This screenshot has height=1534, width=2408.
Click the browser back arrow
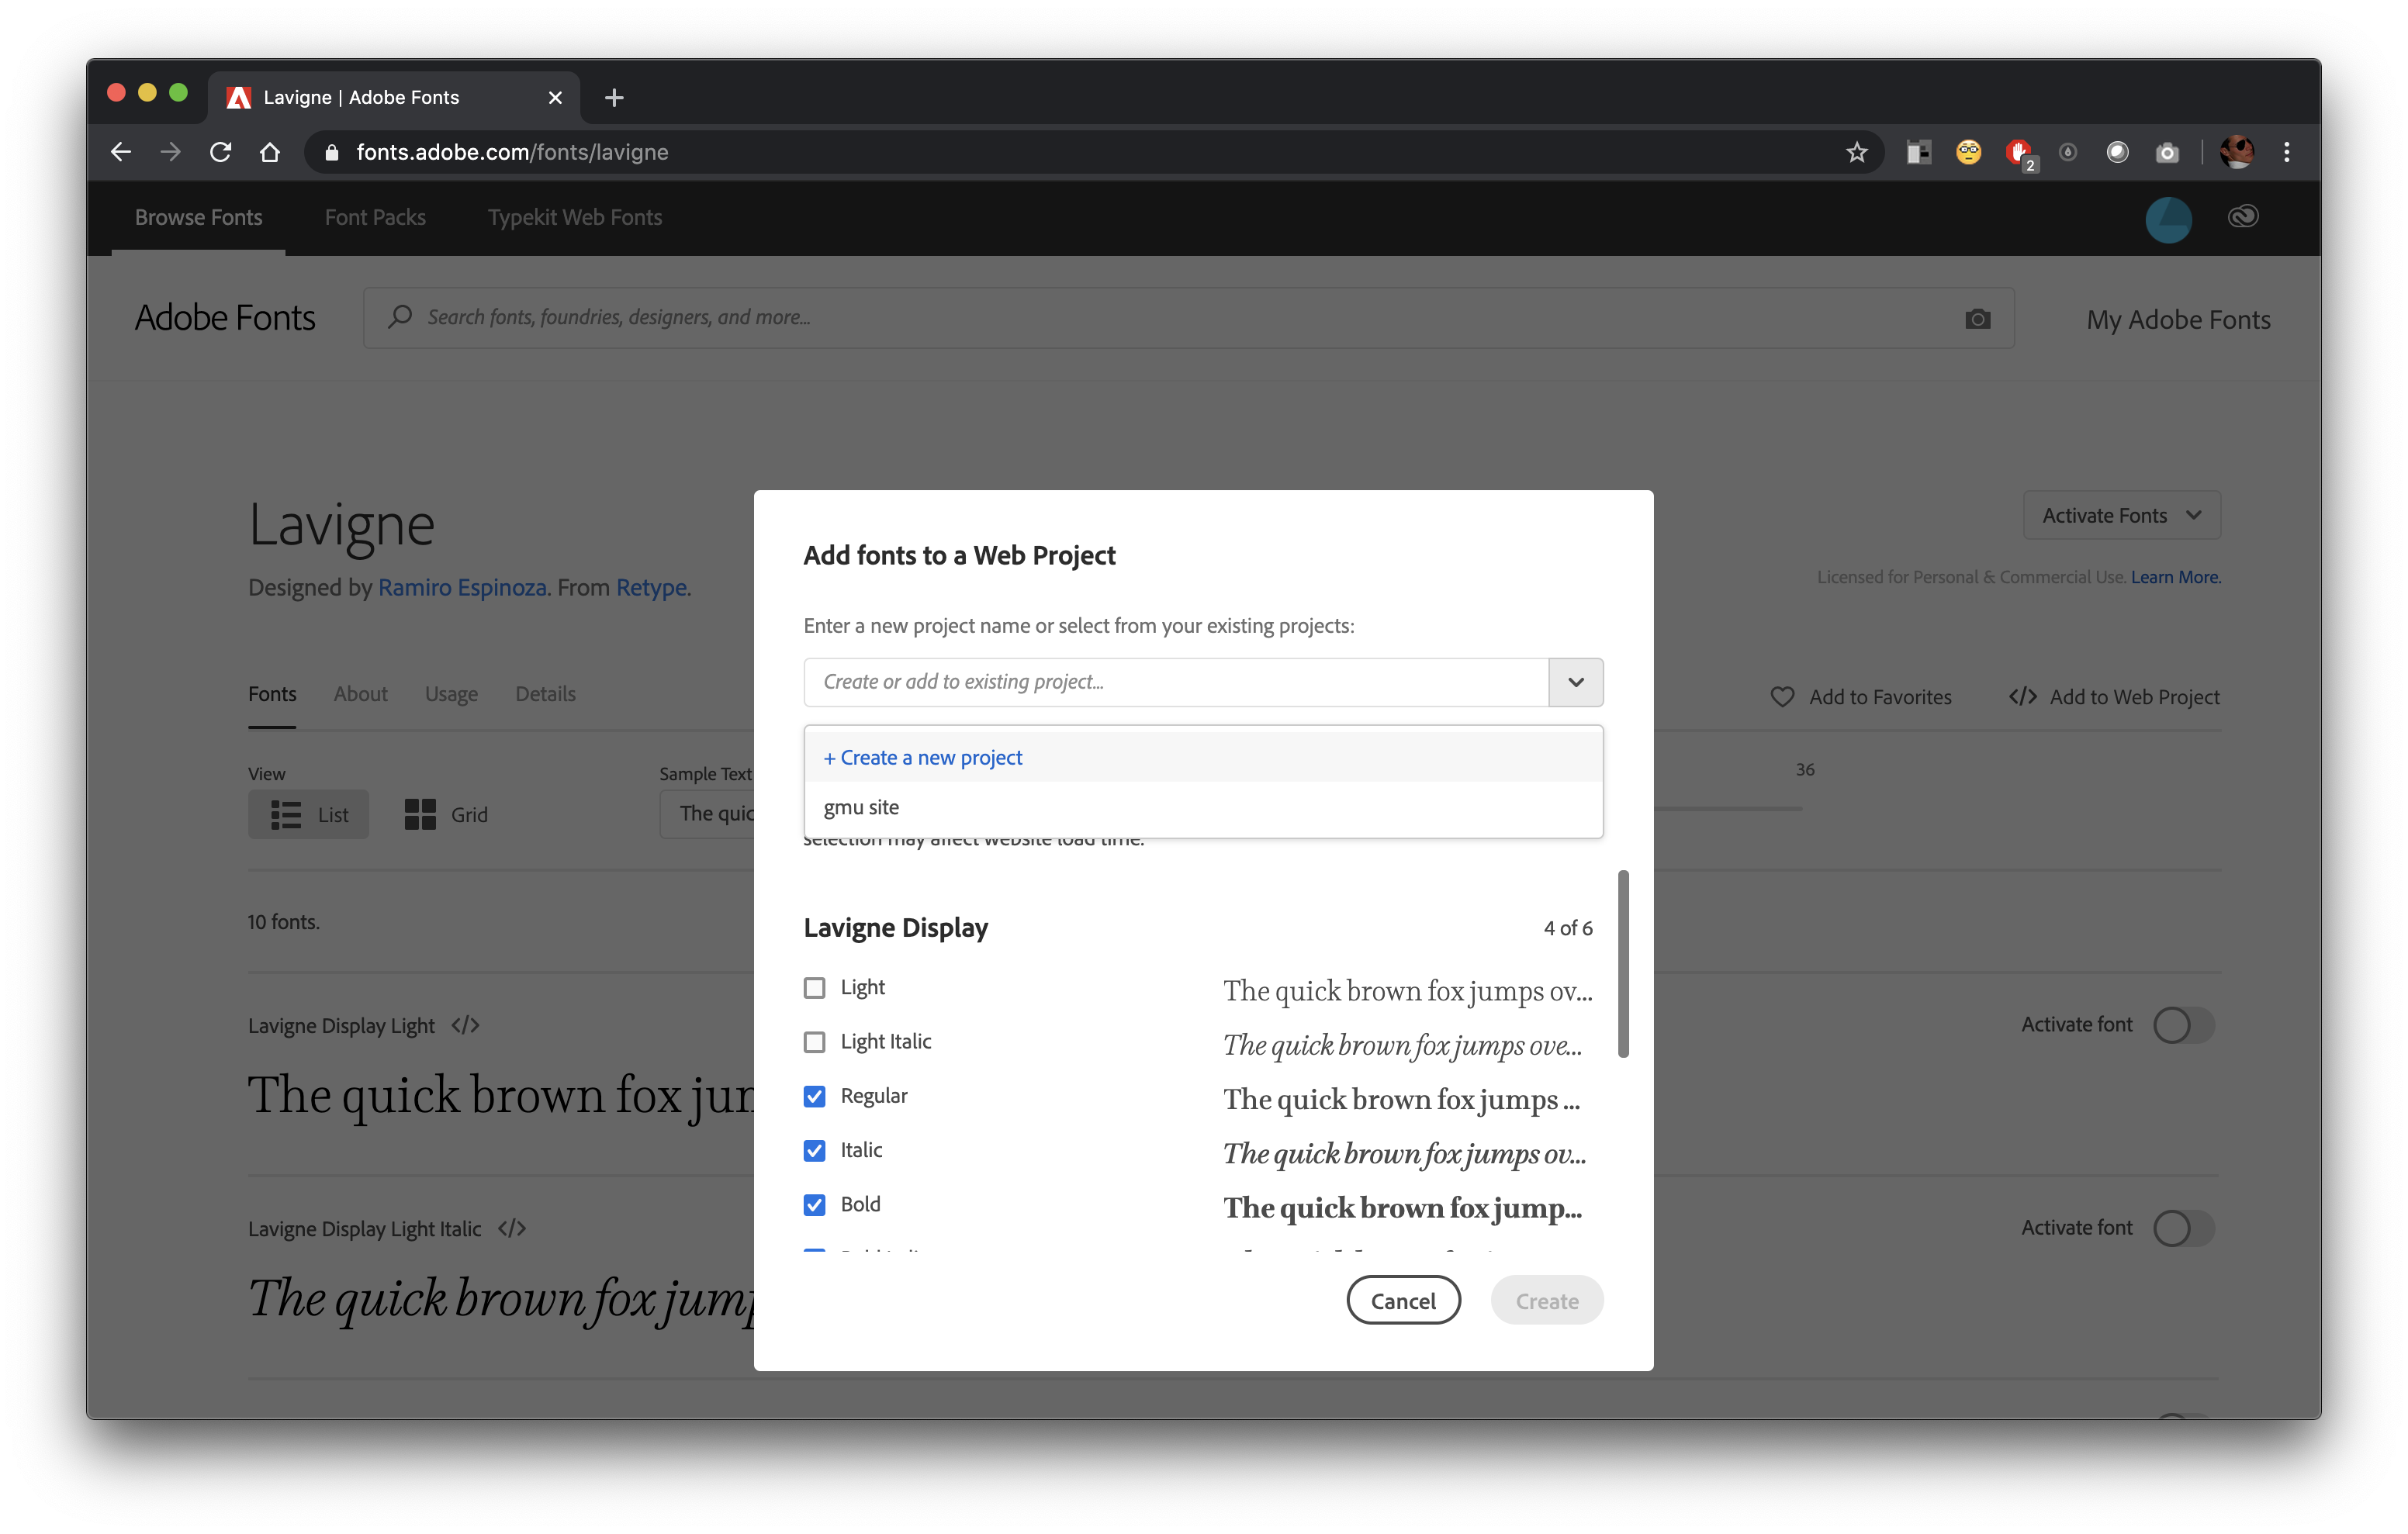[121, 152]
